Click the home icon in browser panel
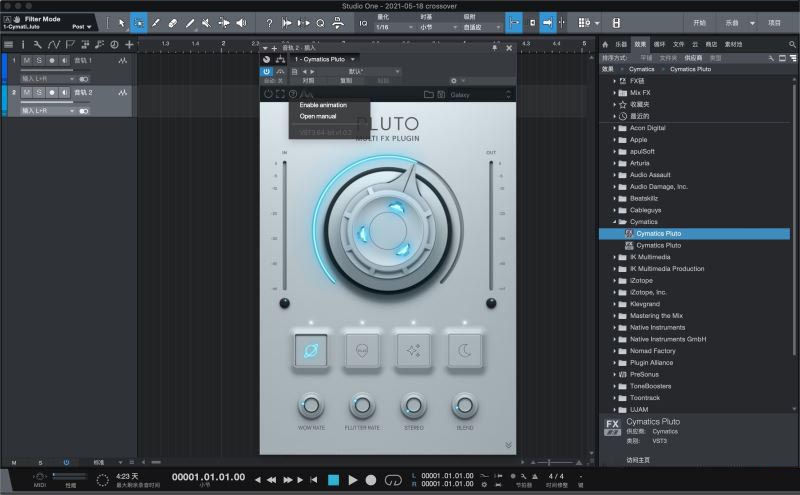Image resolution: width=800 pixels, height=495 pixels. [605, 44]
